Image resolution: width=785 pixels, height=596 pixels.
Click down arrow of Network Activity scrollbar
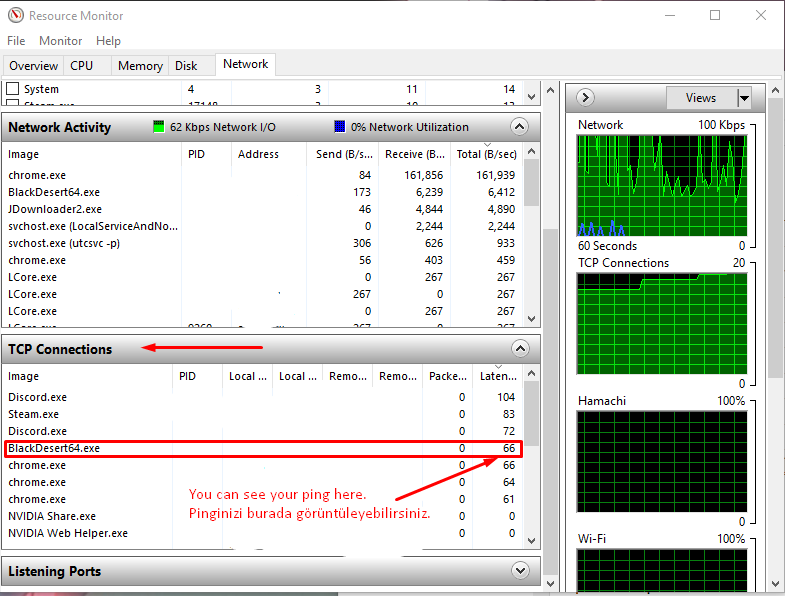click(532, 319)
